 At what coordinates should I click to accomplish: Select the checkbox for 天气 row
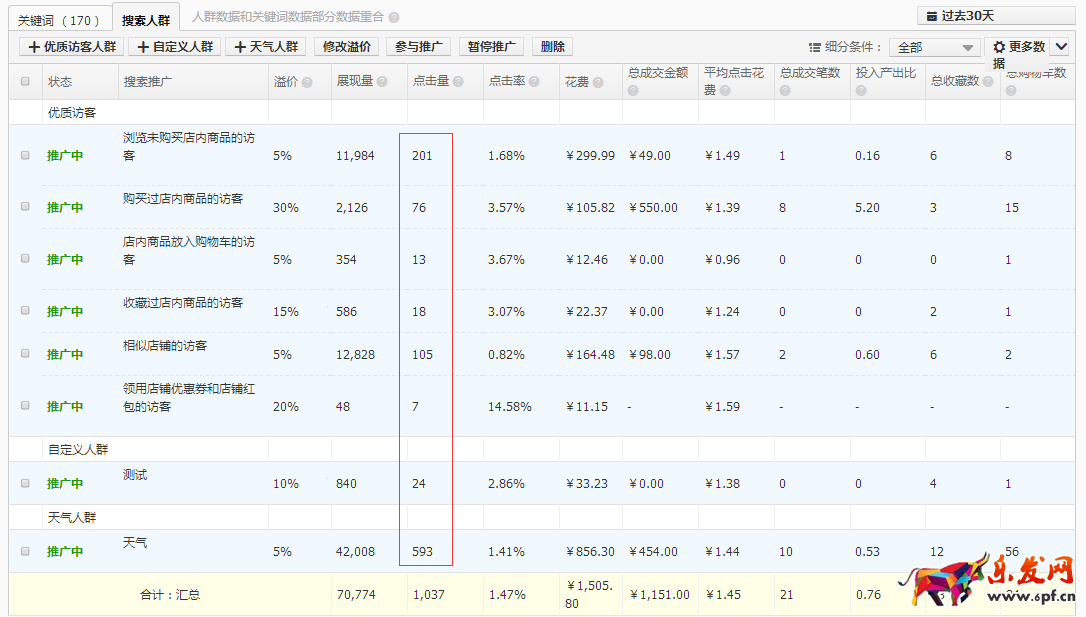tap(25, 551)
